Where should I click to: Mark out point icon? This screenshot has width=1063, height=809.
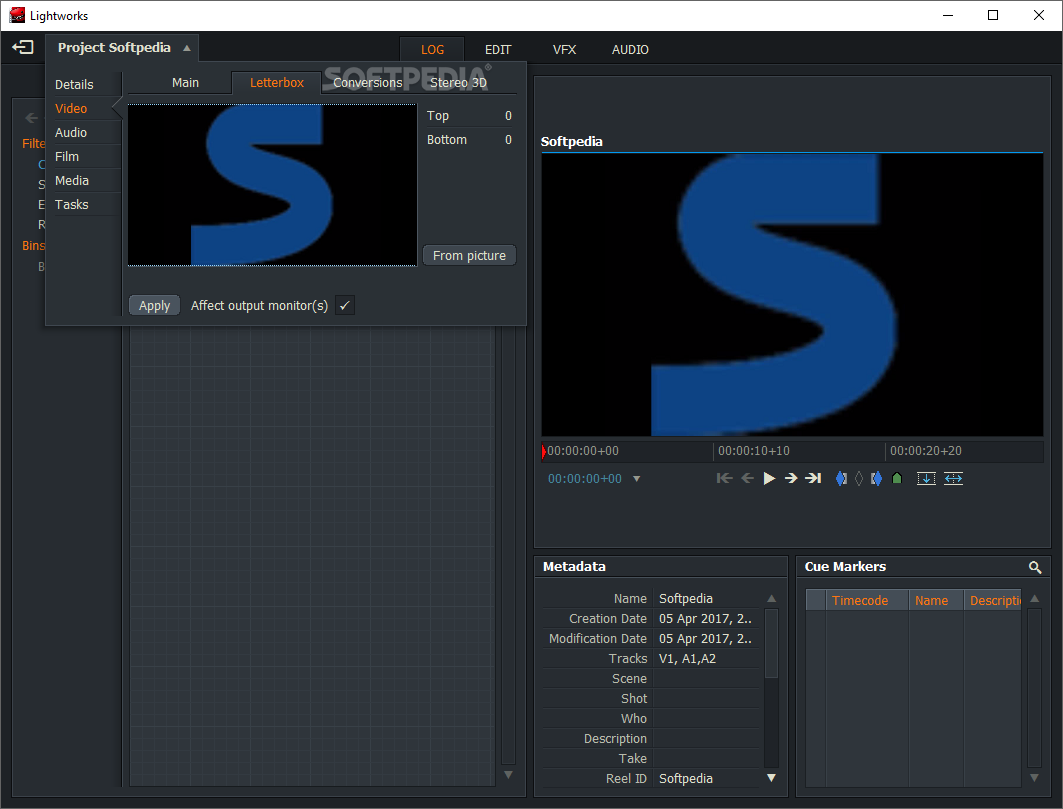876,478
